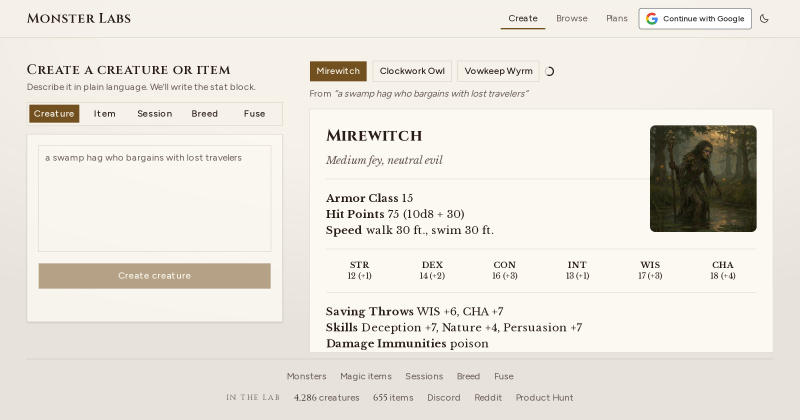
Task: Show the Mirewitch example
Action: 338,71
